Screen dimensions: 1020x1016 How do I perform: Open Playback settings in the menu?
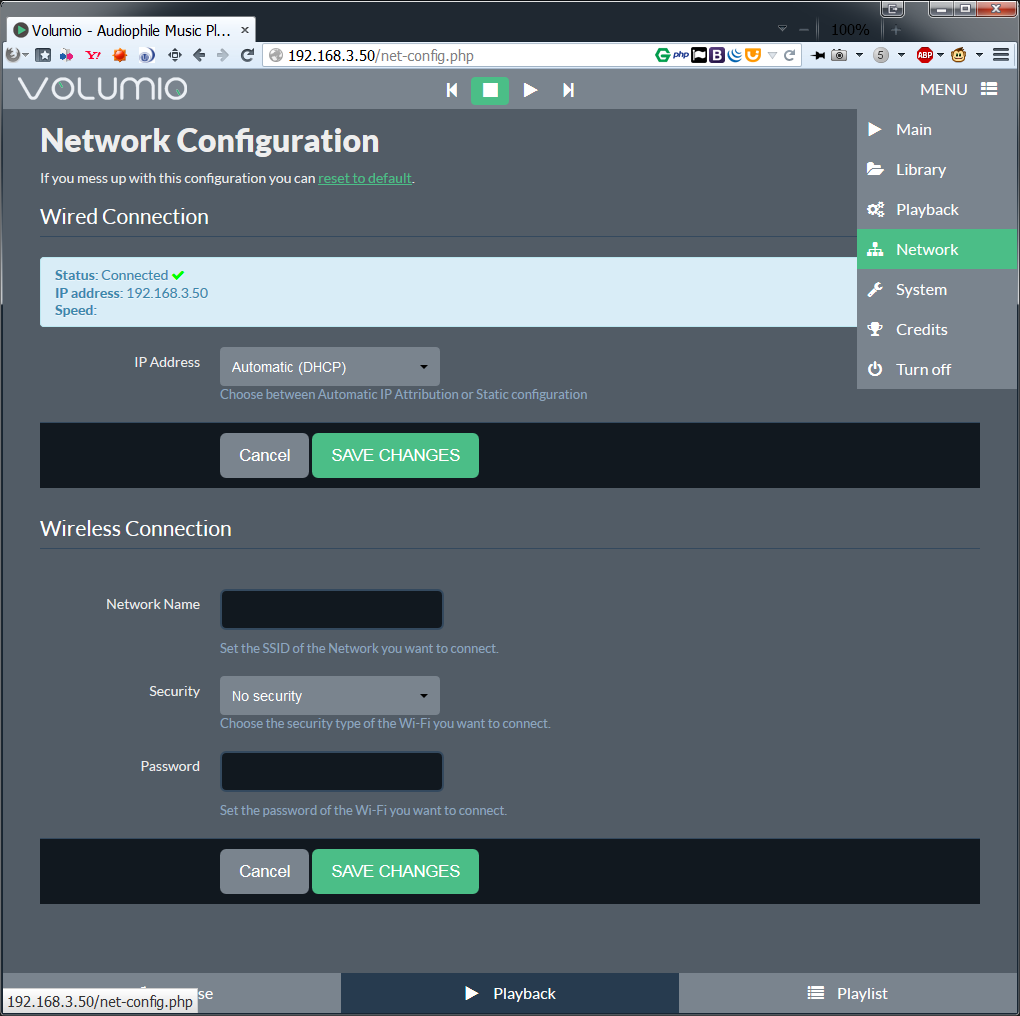pos(937,209)
